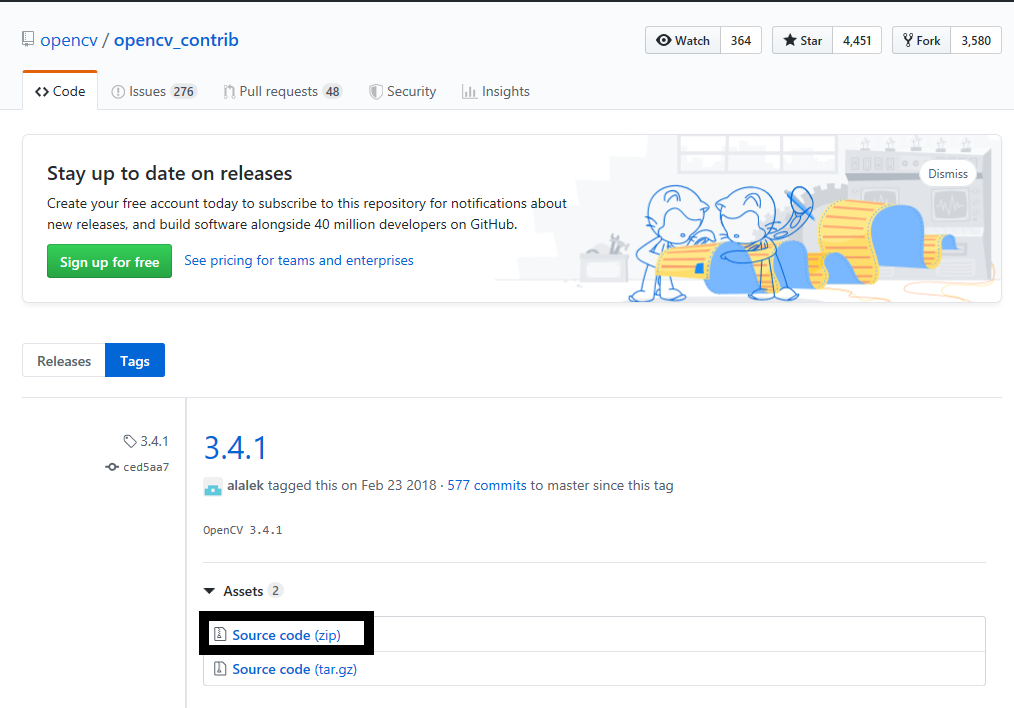The height and width of the screenshot is (708, 1014).
Task: Click the eye icon in Watch button
Action: (663, 40)
